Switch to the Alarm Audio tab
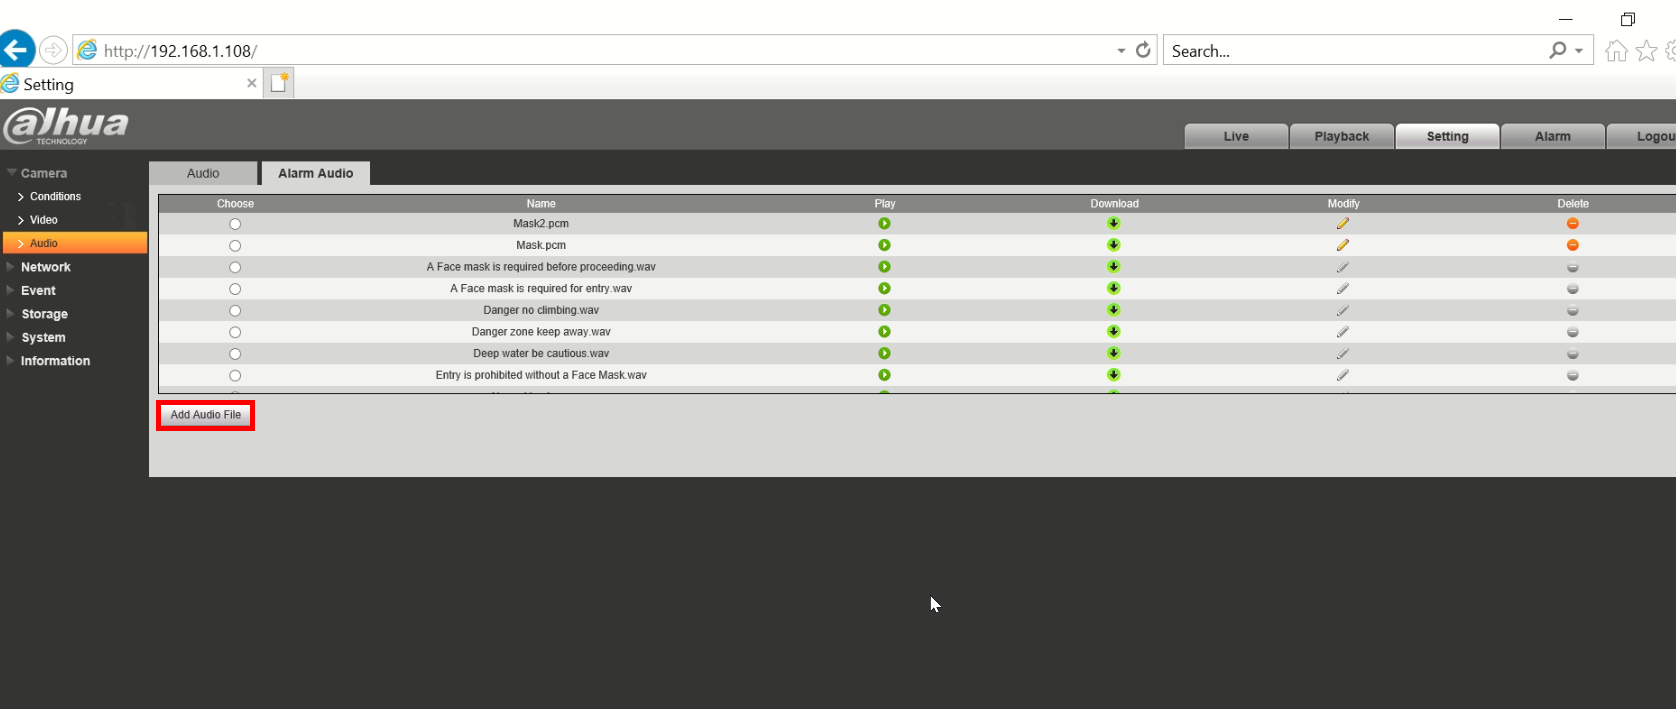 click(316, 173)
